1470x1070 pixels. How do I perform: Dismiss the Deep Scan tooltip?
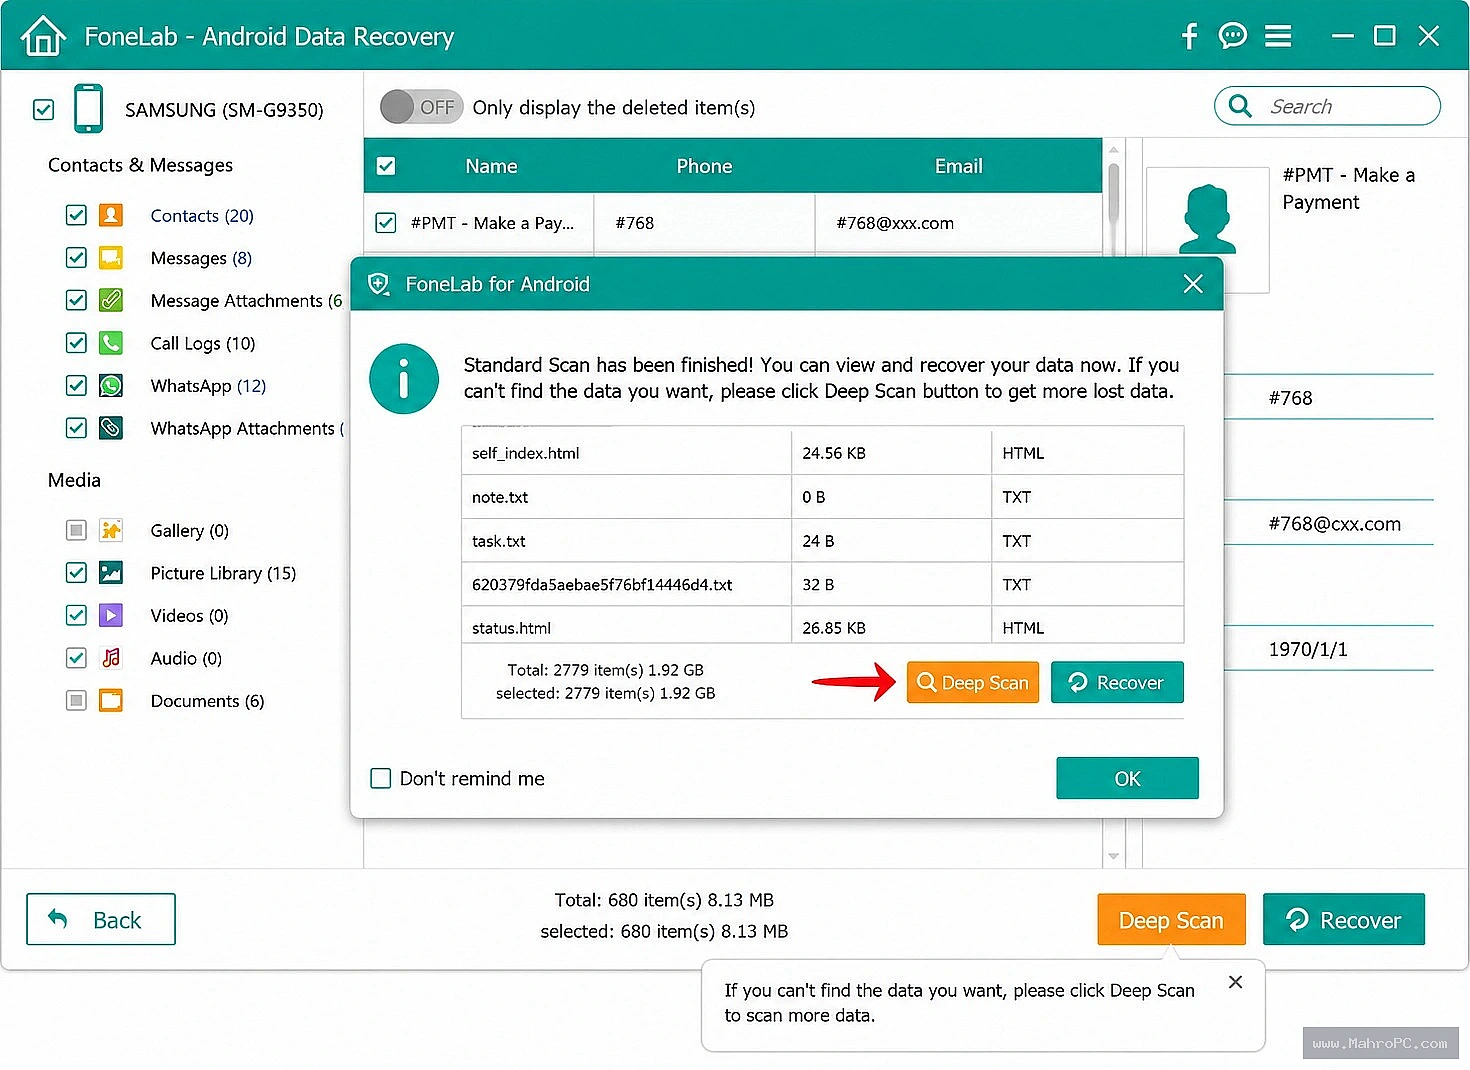(1236, 982)
